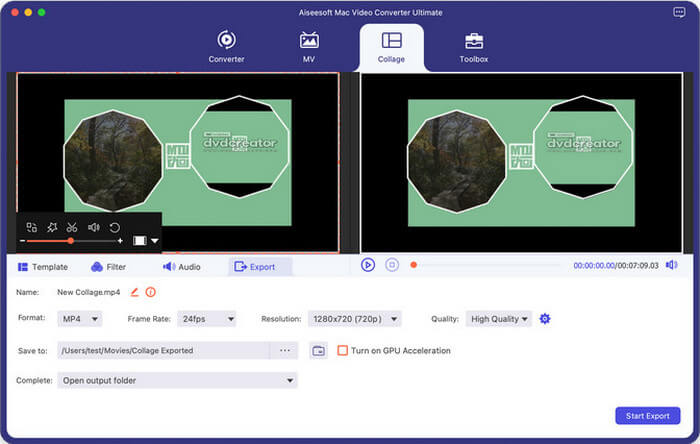Viewport: 700px width, 444px height.
Task: Open the High Quality dropdown
Action: pos(499,319)
